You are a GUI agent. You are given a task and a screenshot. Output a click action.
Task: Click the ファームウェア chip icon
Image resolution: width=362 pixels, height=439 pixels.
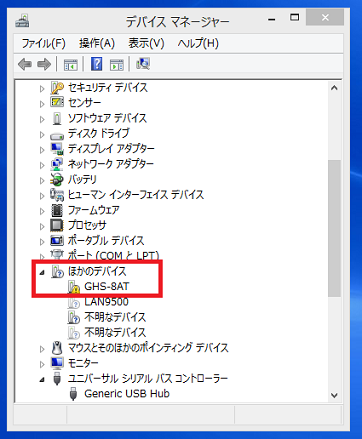pos(57,210)
